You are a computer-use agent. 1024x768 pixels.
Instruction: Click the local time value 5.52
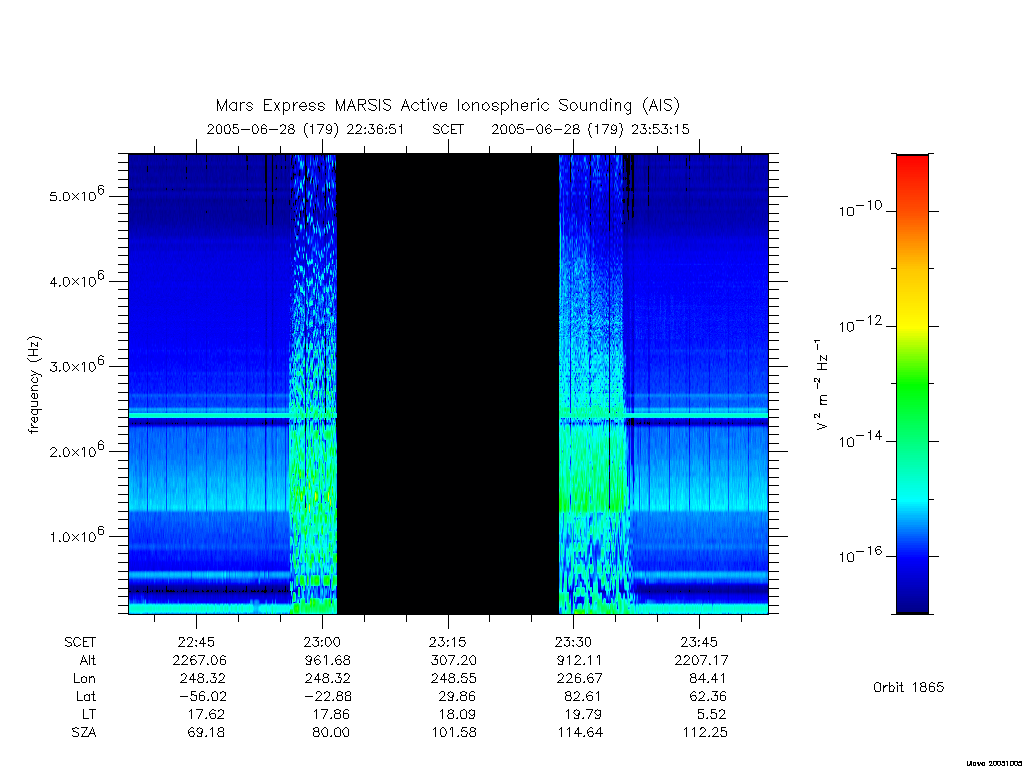[x=712, y=714]
